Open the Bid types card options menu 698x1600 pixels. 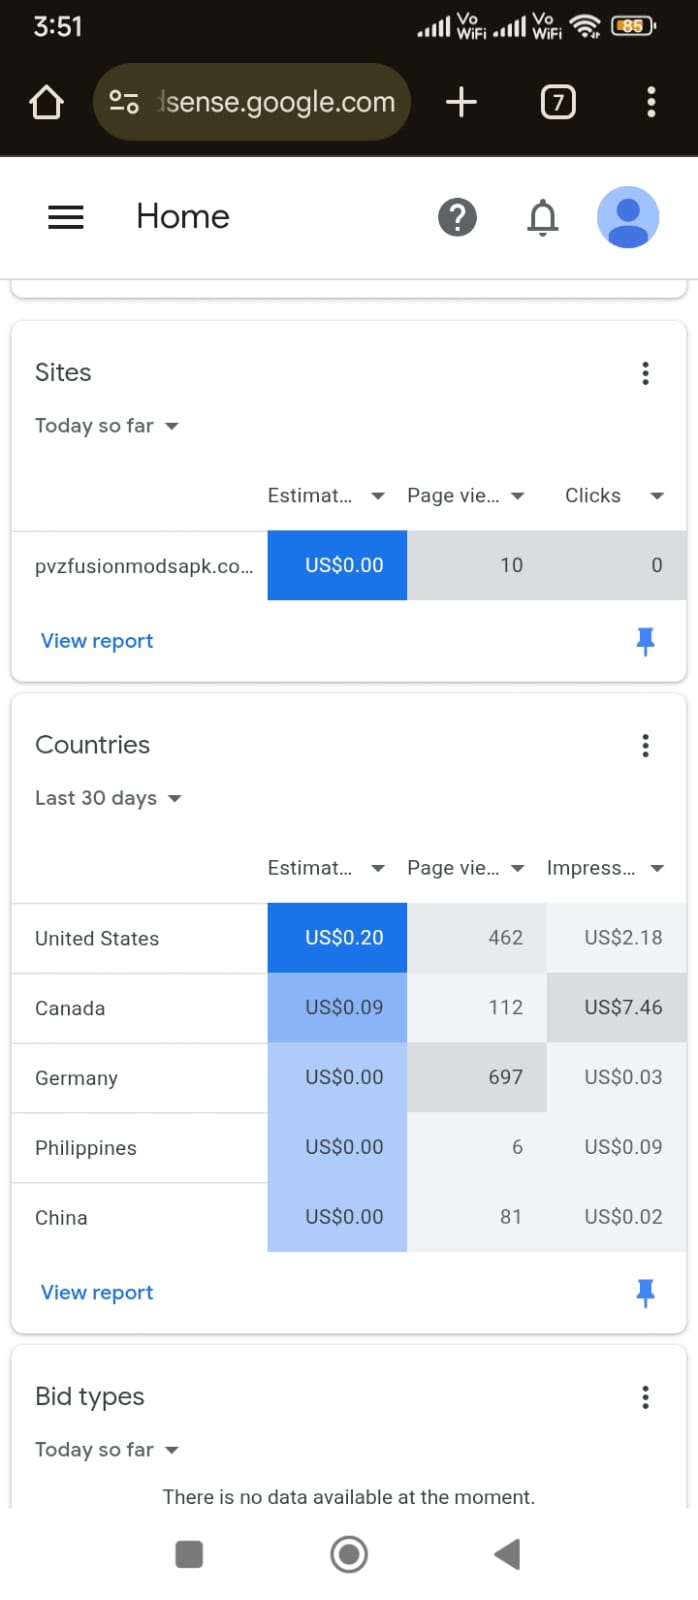point(645,1397)
